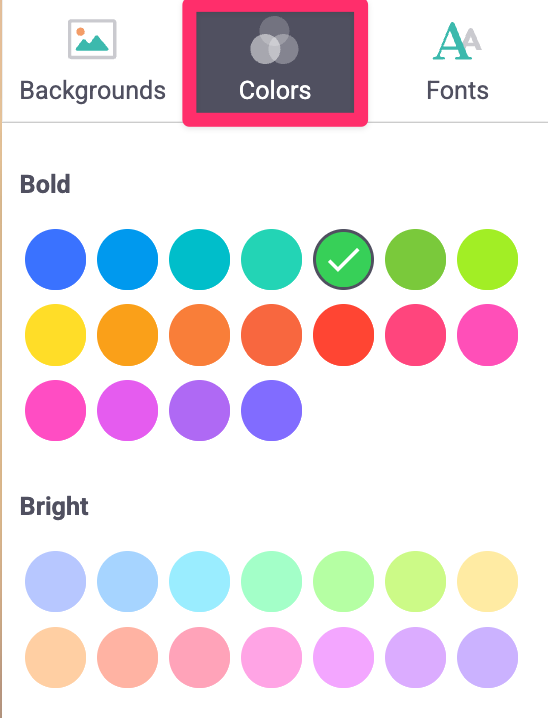Pick the pale yellow Bright swatch

pos(488,582)
